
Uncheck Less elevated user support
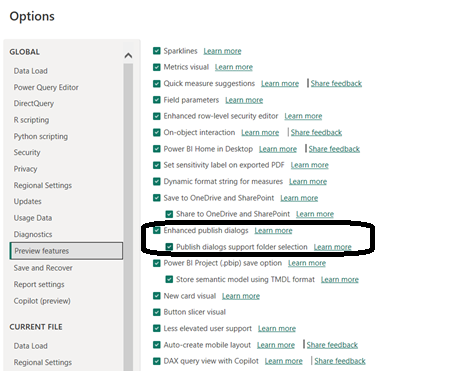click(x=157, y=328)
